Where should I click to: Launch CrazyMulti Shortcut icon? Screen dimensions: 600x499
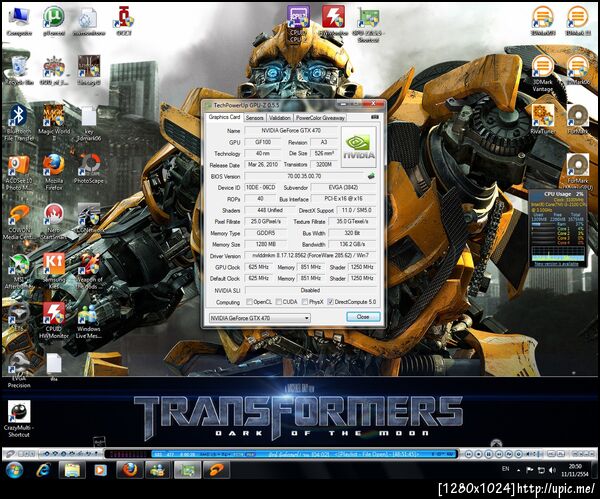coord(19,419)
